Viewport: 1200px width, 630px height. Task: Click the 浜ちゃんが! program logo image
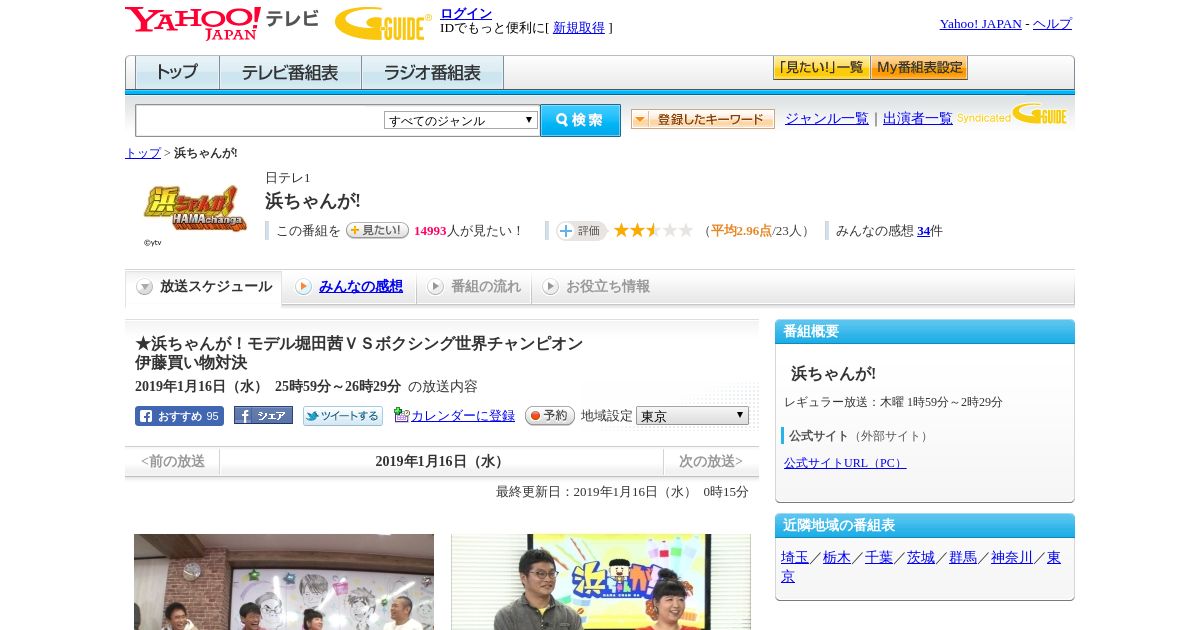[x=195, y=209]
